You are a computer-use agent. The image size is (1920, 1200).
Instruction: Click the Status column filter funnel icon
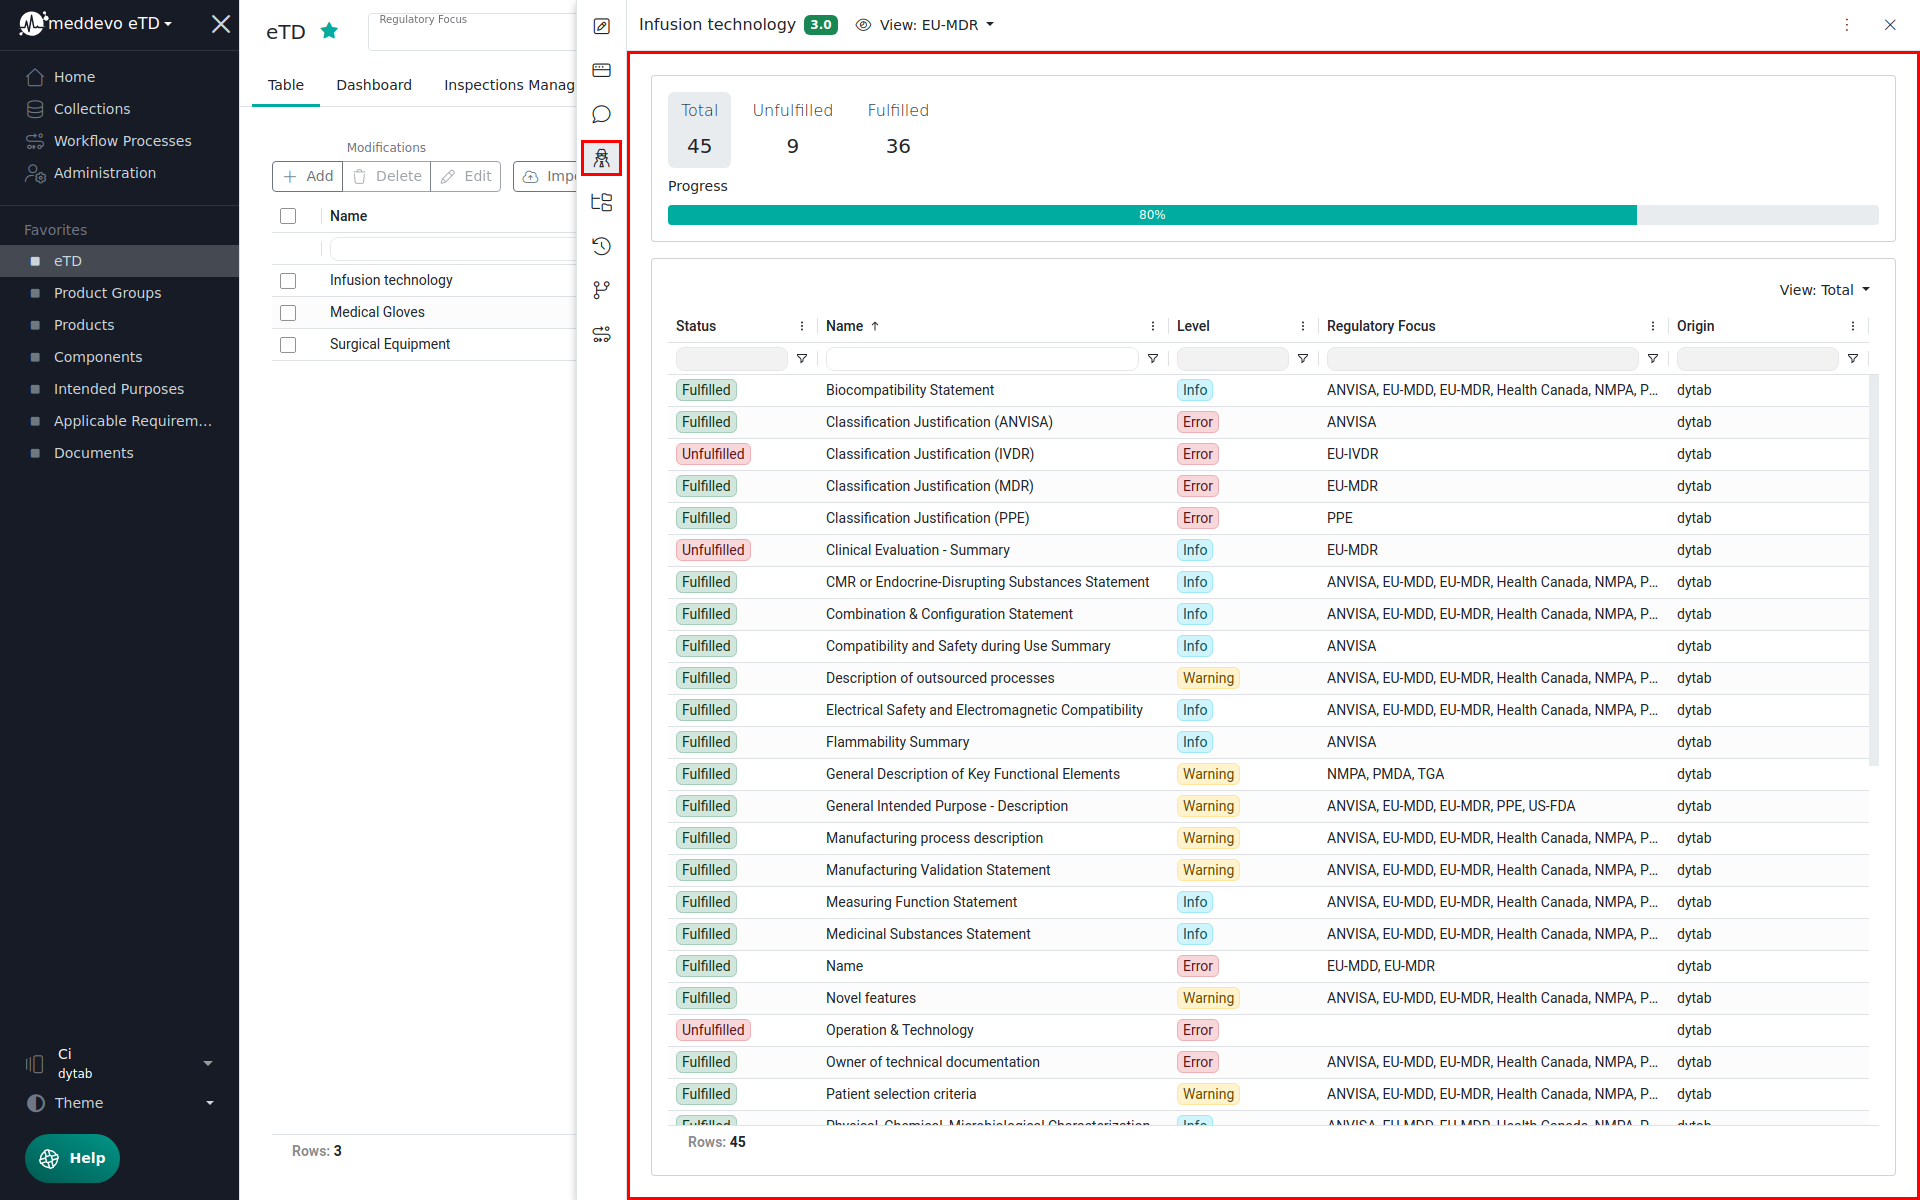point(802,358)
